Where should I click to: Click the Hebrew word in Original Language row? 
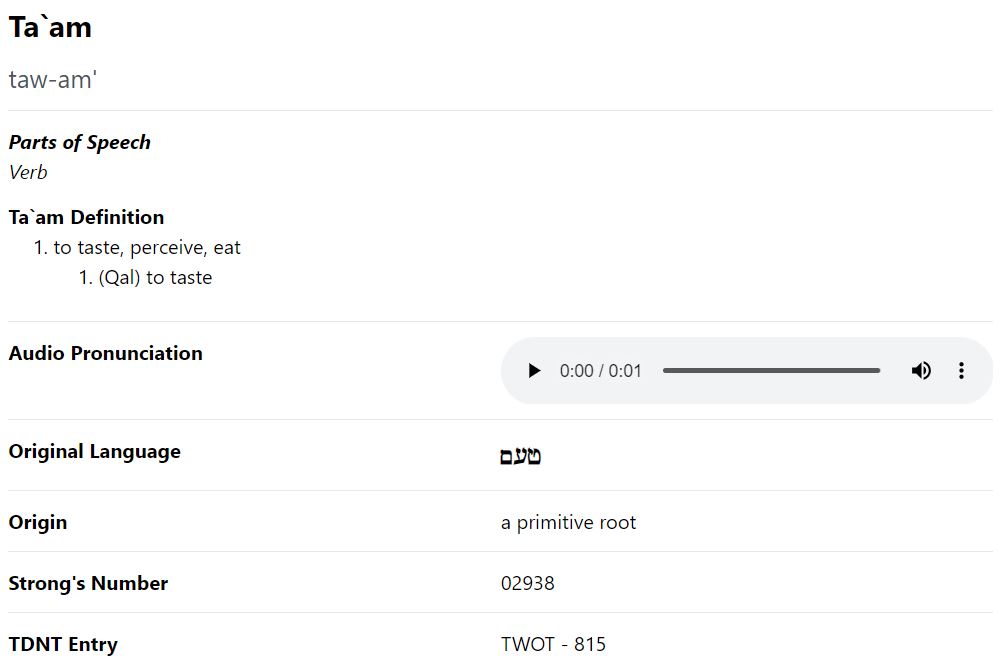521,457
